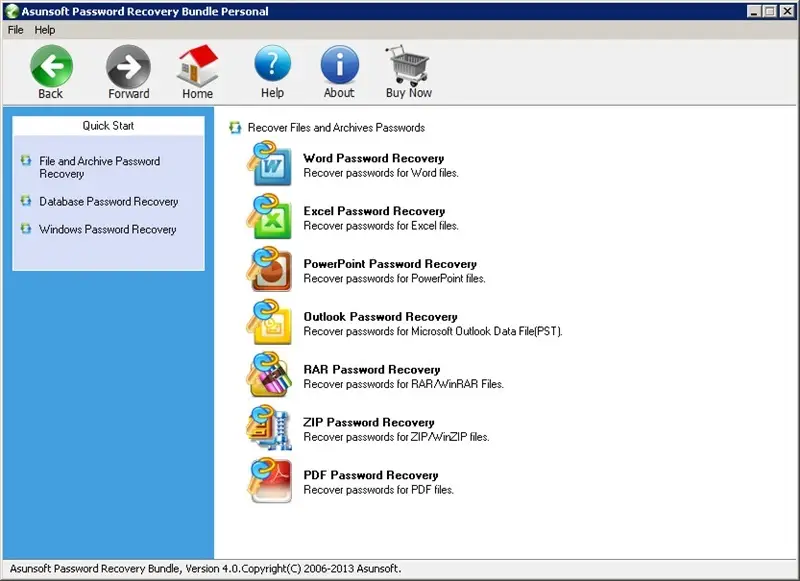Click the RAR Password Recovery icon

pyautogui.click(x=269, y=375)
